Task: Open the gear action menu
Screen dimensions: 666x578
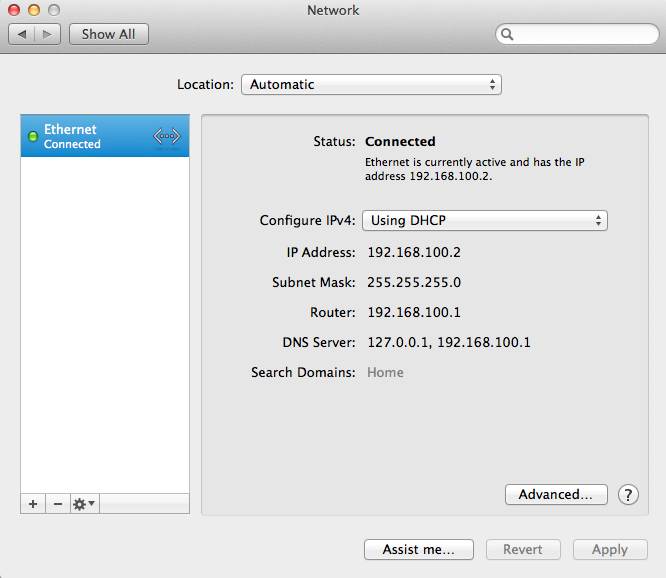Action: tap(84, 504)
